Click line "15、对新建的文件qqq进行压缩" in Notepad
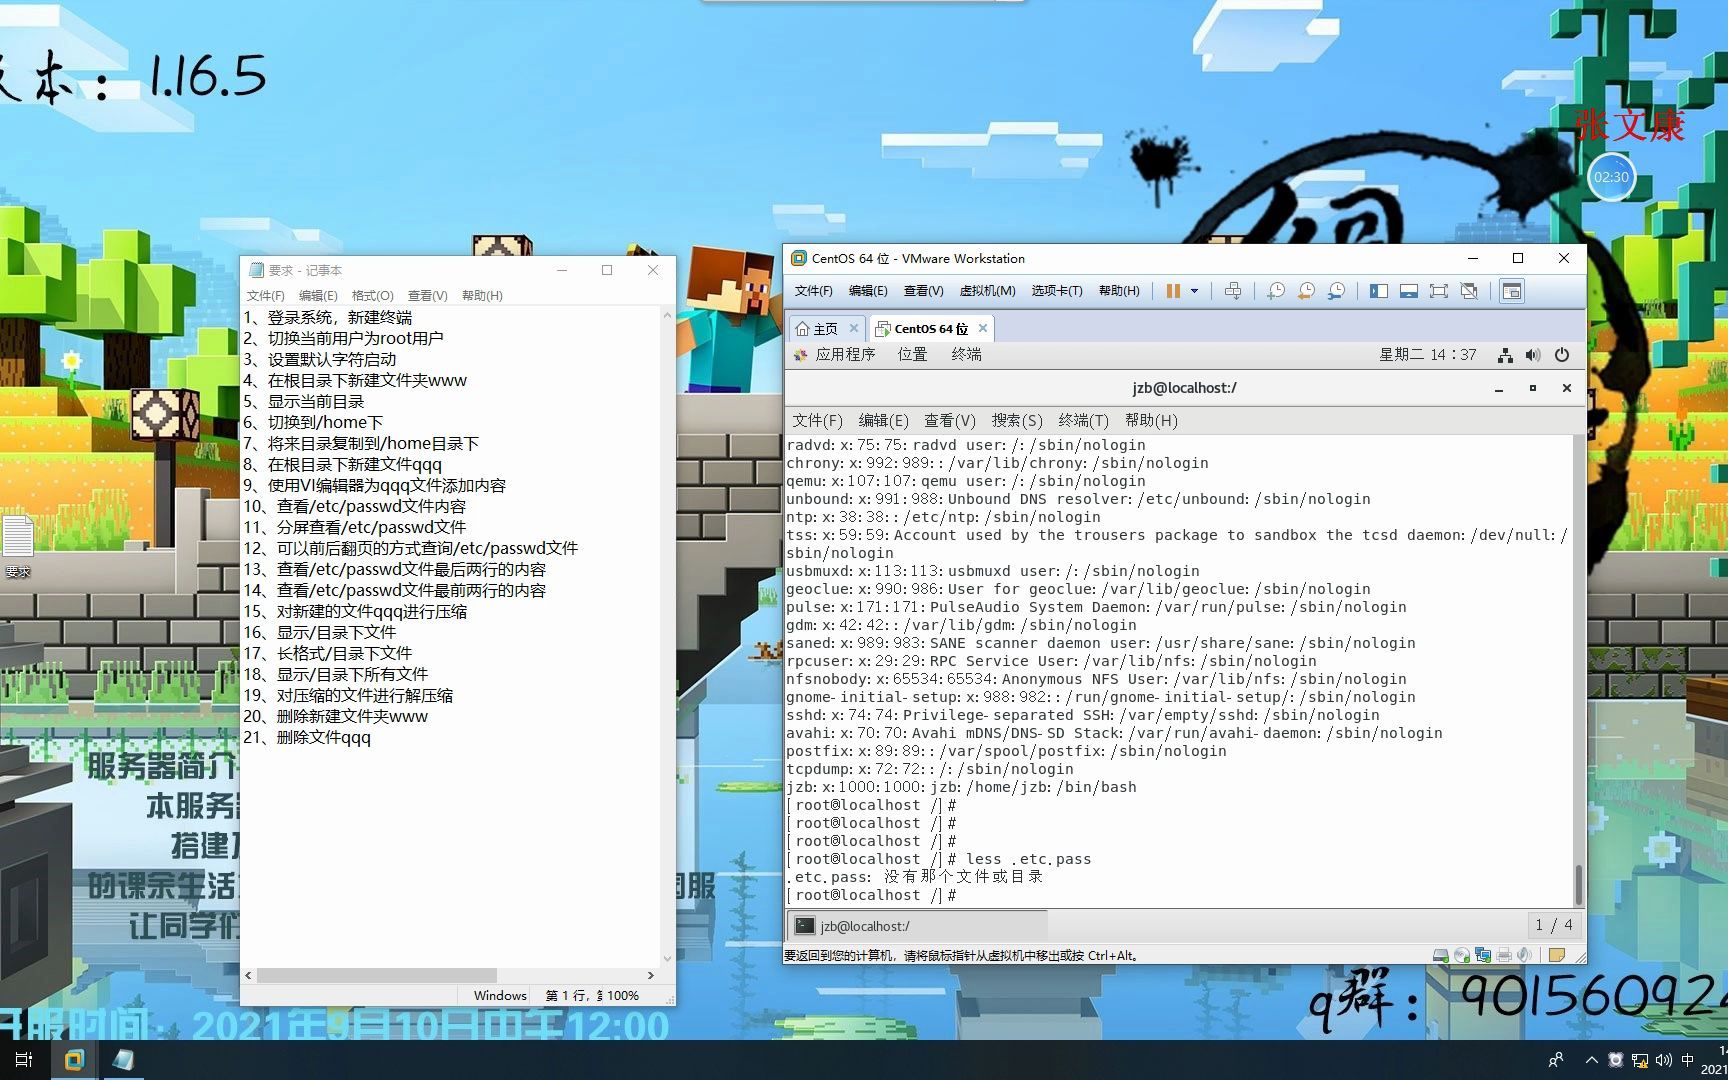Viewport: 1728px width, 1080px height. coord(355,611)
